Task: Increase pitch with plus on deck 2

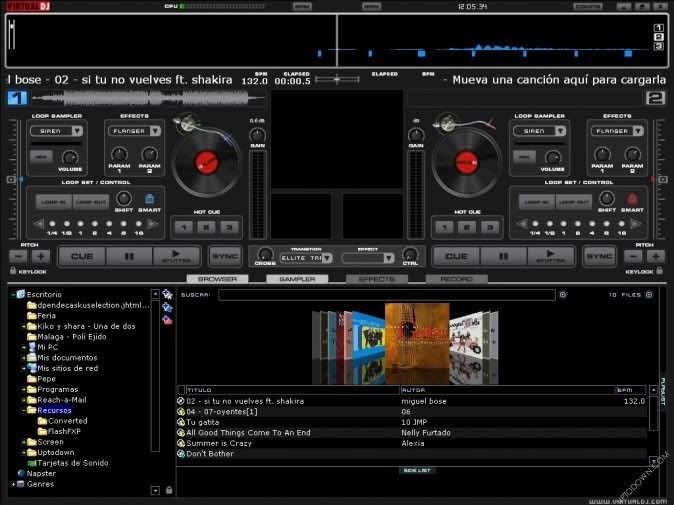Action: click(656, 257)
